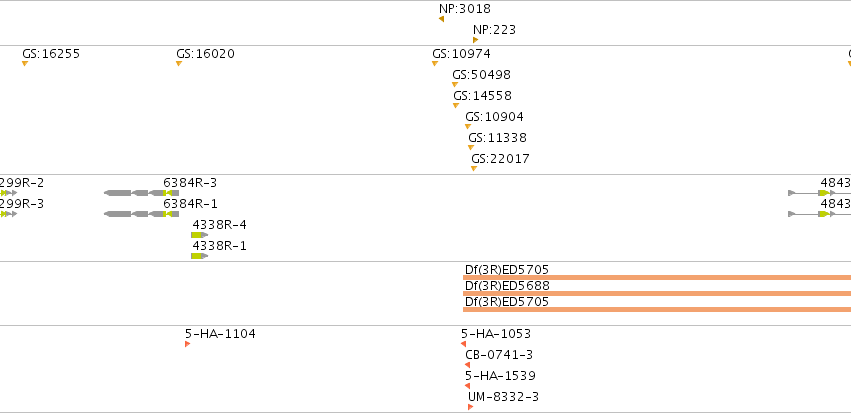The image size is (851, 413).
Task: Select the top Df(3R)ED5705 deficiency bar
Action: tap(657, 277)
